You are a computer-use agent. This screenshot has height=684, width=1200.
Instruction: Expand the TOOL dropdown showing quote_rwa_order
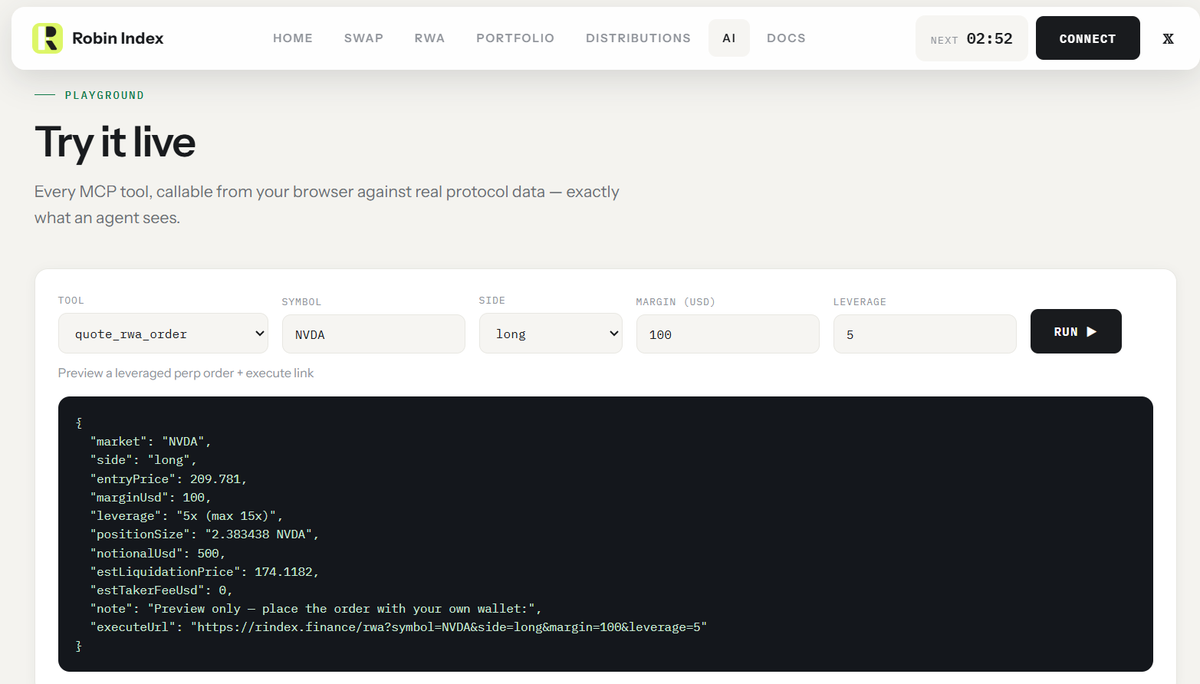pos(164,334)
